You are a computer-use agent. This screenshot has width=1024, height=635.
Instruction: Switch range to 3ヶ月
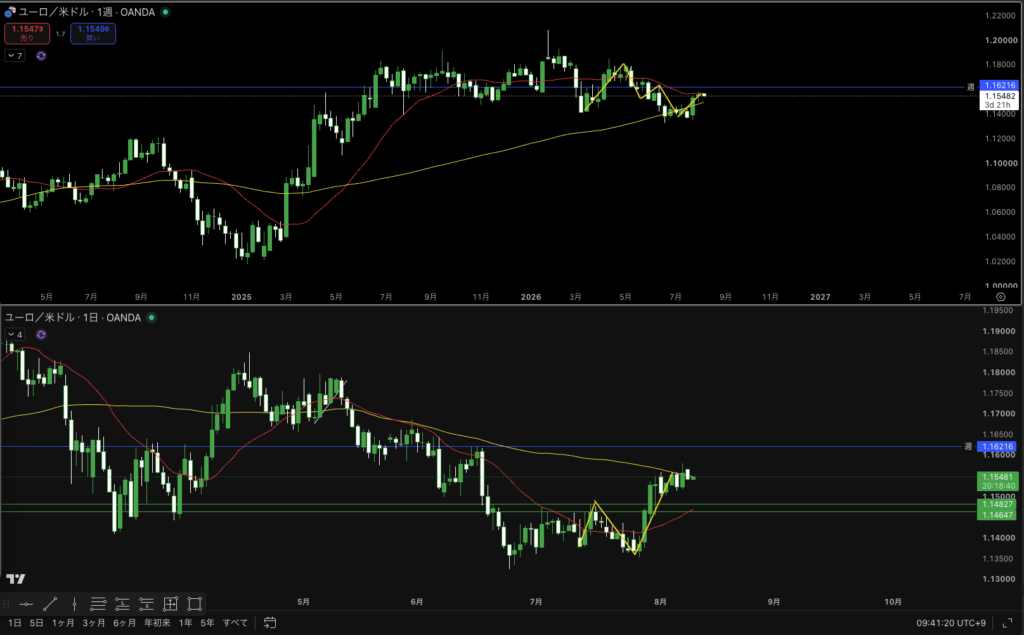tap(93, 623)
